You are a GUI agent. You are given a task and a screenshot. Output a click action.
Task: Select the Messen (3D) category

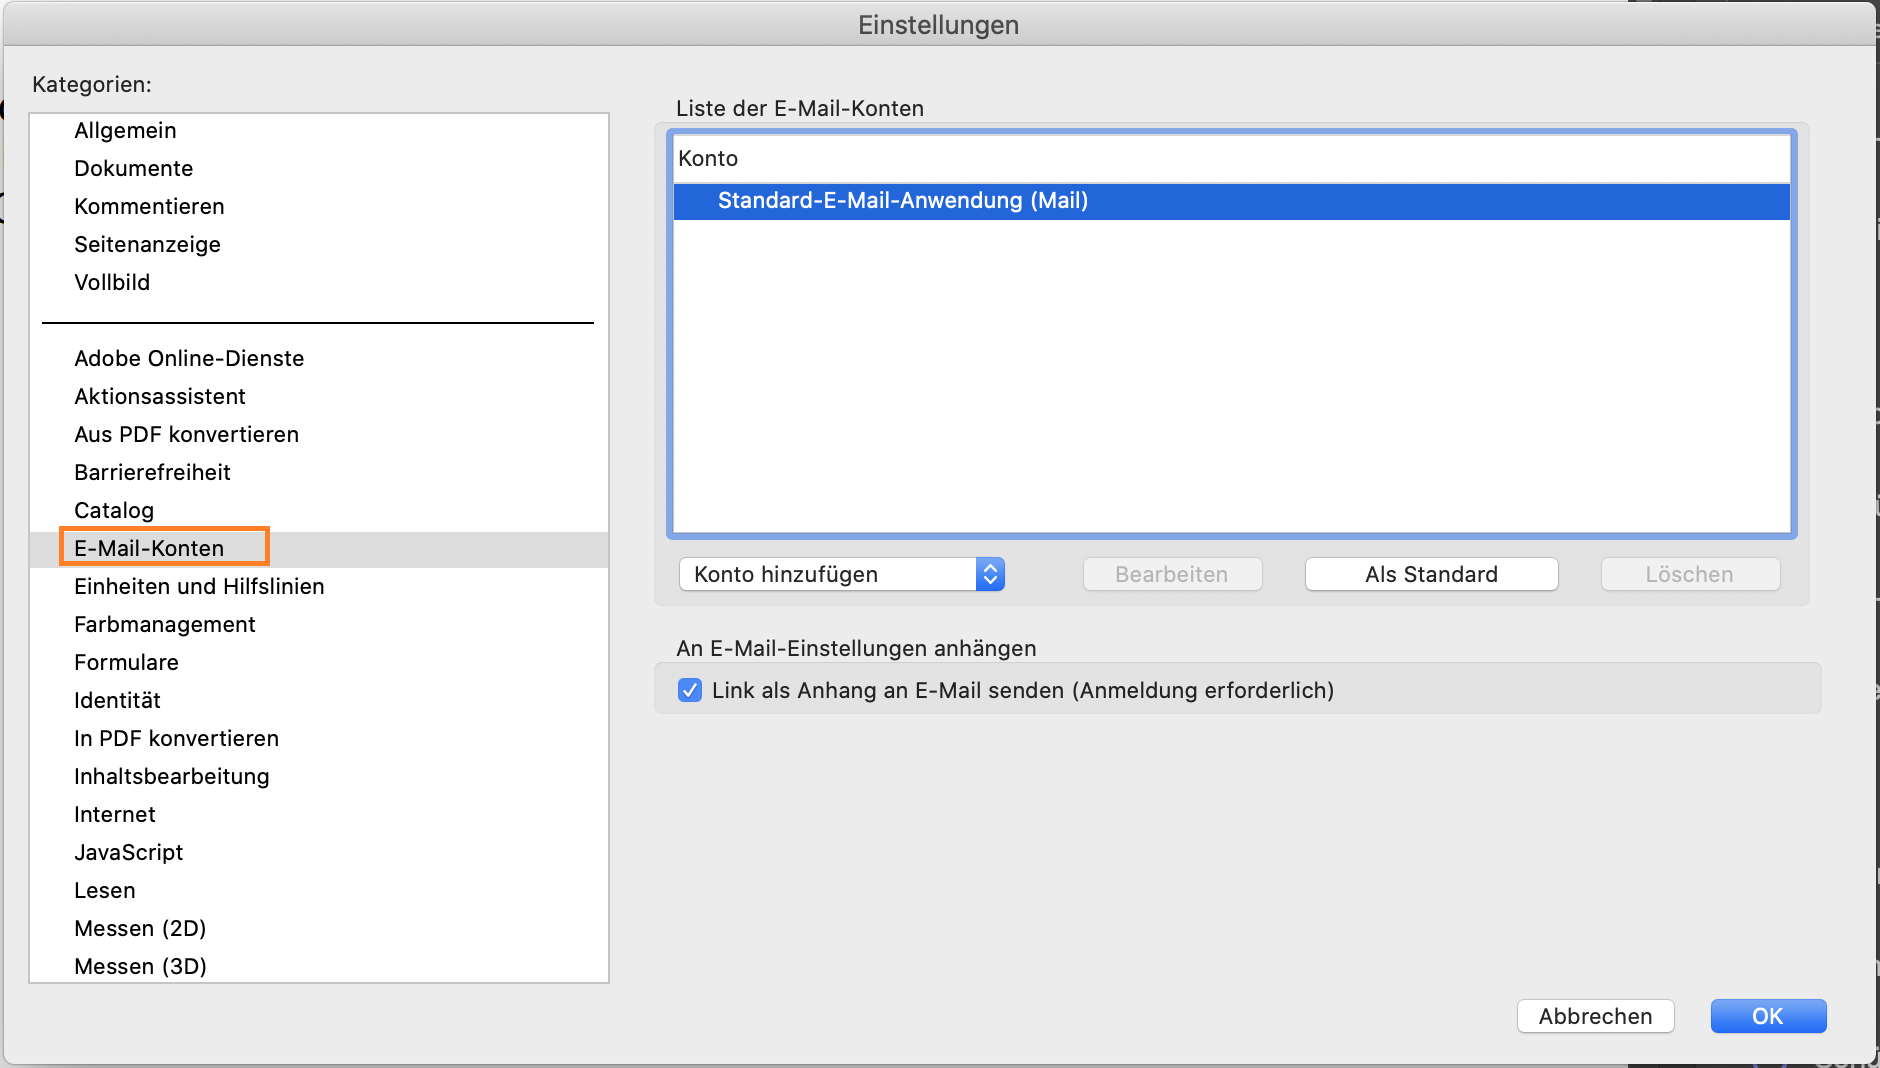point(140,966)
